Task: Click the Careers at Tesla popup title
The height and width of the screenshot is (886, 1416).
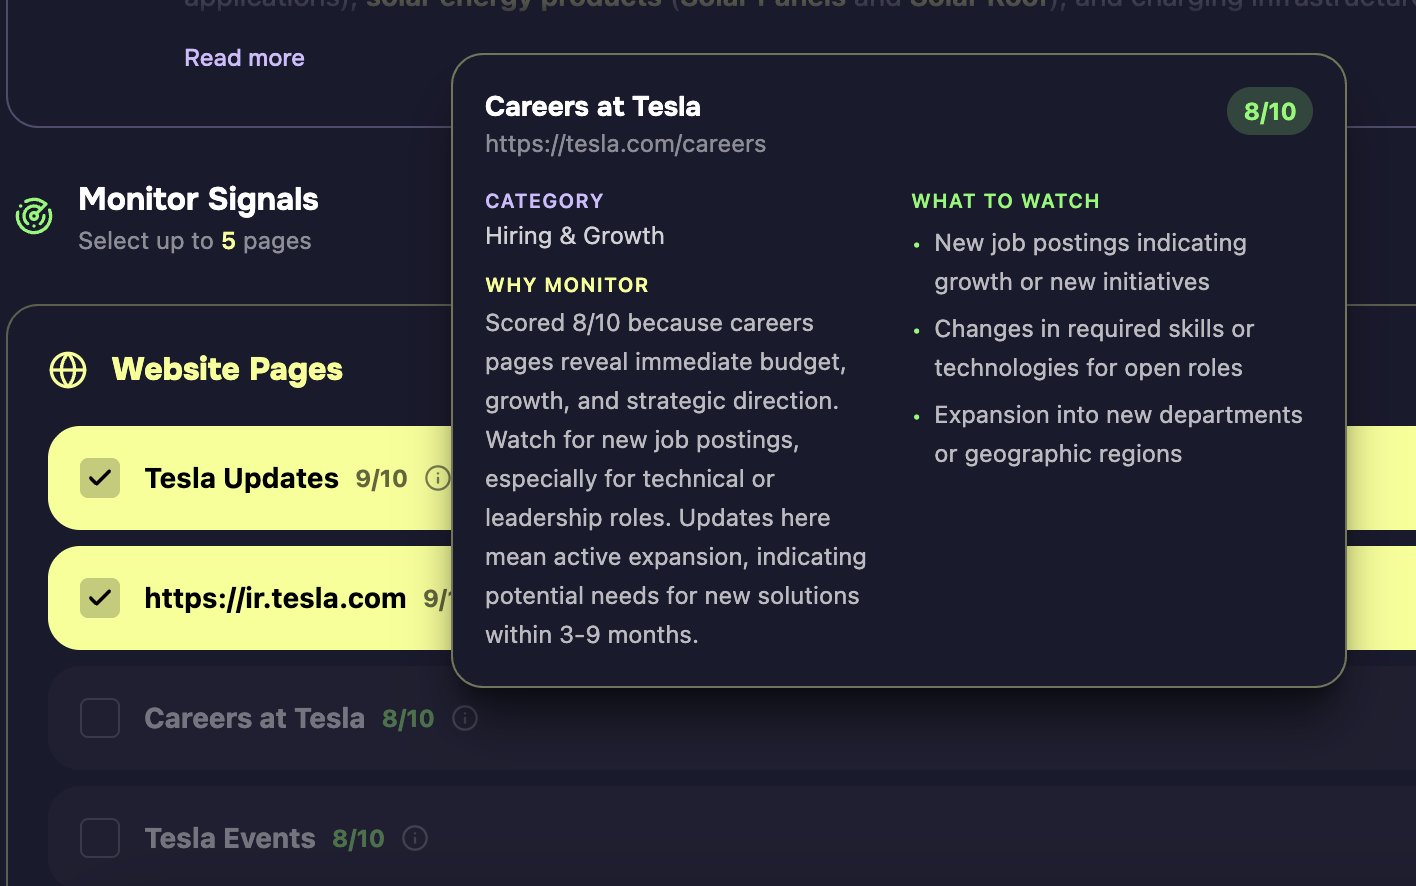Action: coord(592,107)
